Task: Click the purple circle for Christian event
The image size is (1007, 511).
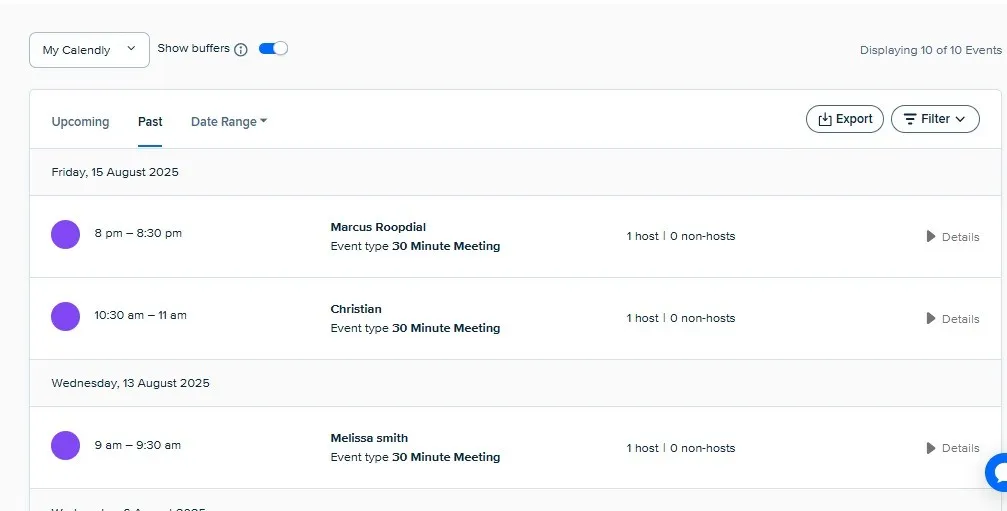Action: [65, 316]
